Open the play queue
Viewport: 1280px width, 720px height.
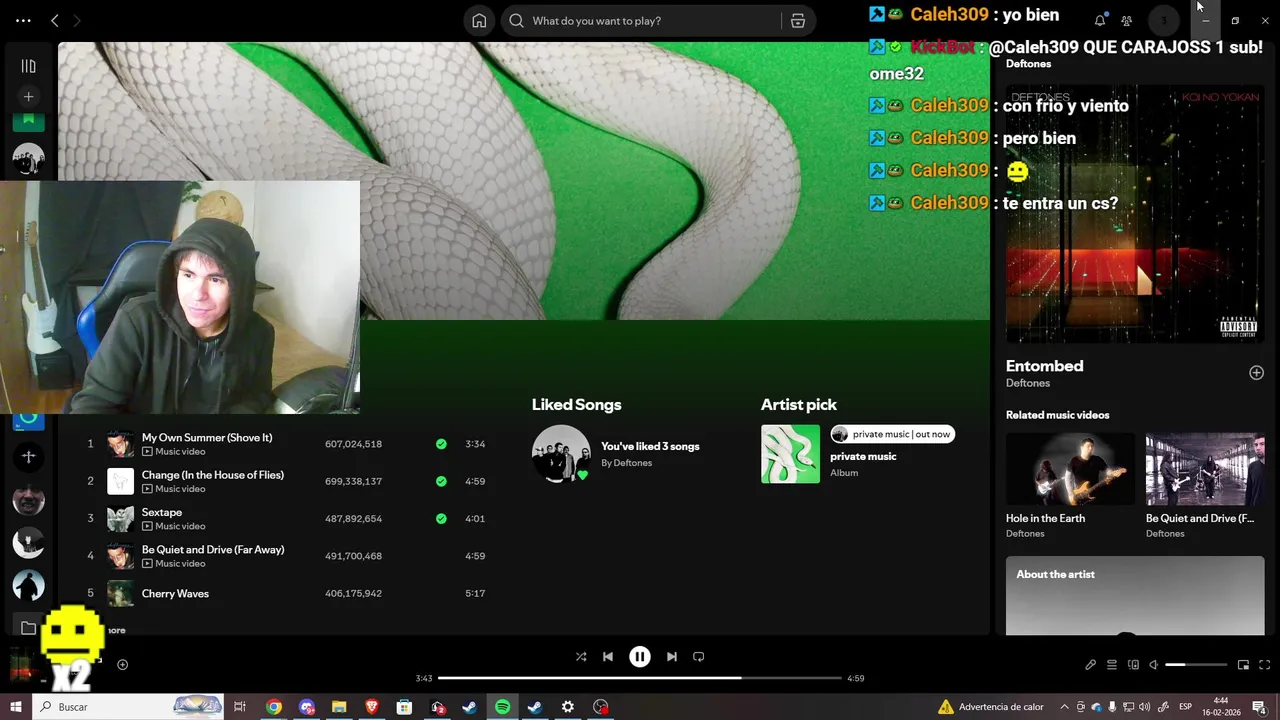[1112, 665]
